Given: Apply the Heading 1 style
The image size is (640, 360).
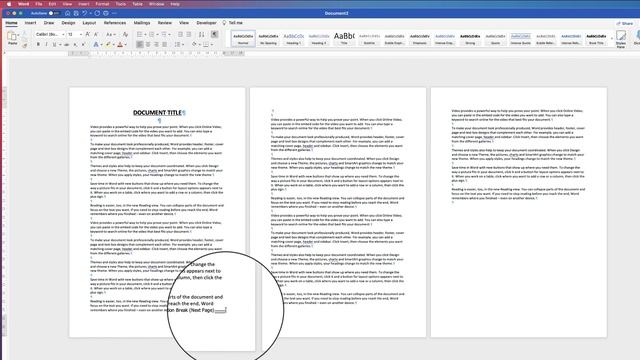Looking at the screenshot, I should point(293,38).
